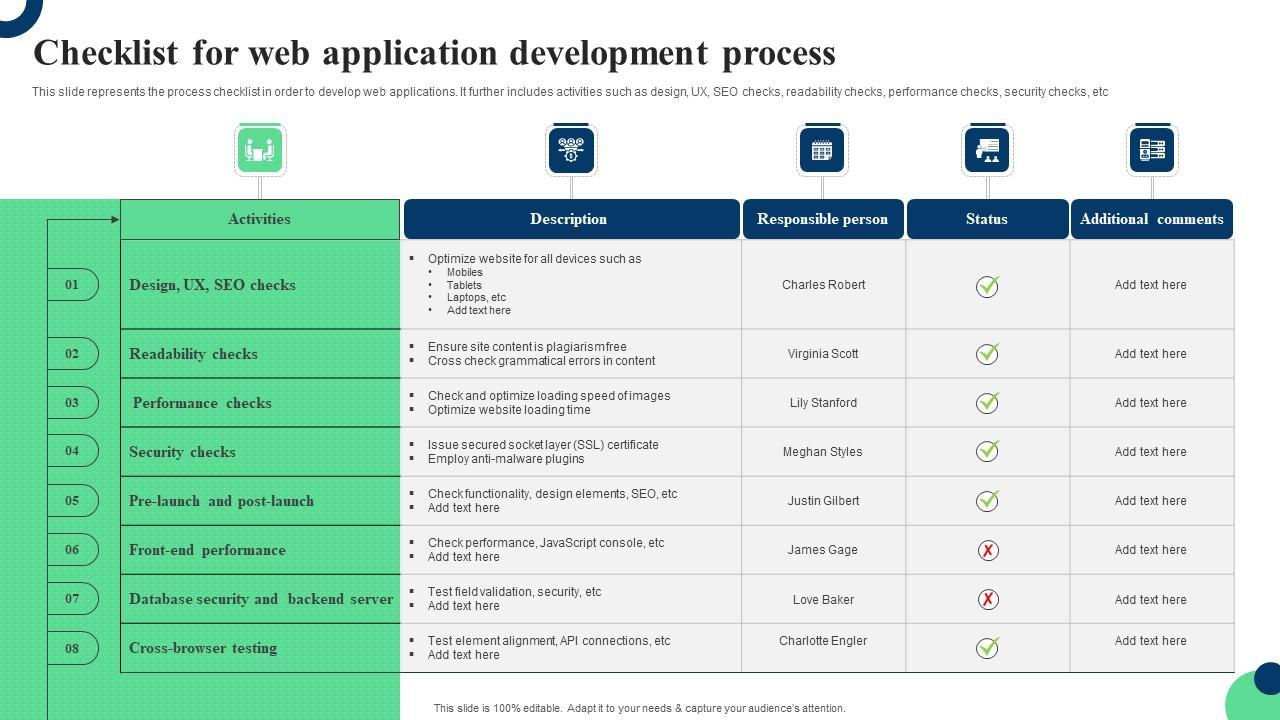Click the name 'James Gage'
The width and height of the screenshot is (1280, 720).
click(822, 550)
